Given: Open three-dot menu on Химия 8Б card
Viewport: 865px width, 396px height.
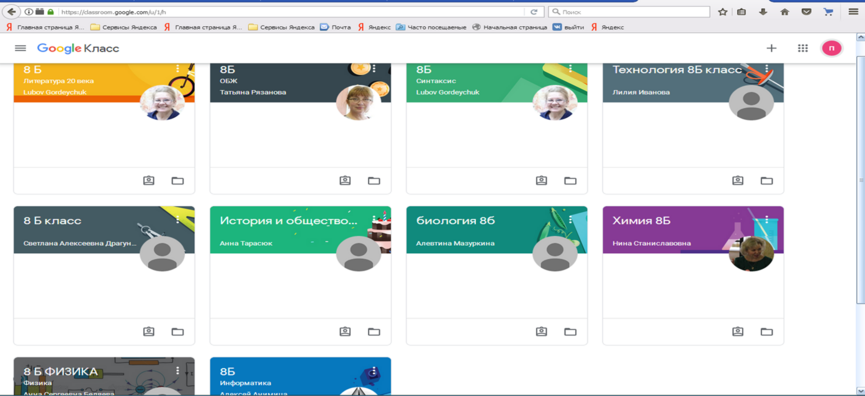Looking at the screenshot, I should tap(767, 220).
